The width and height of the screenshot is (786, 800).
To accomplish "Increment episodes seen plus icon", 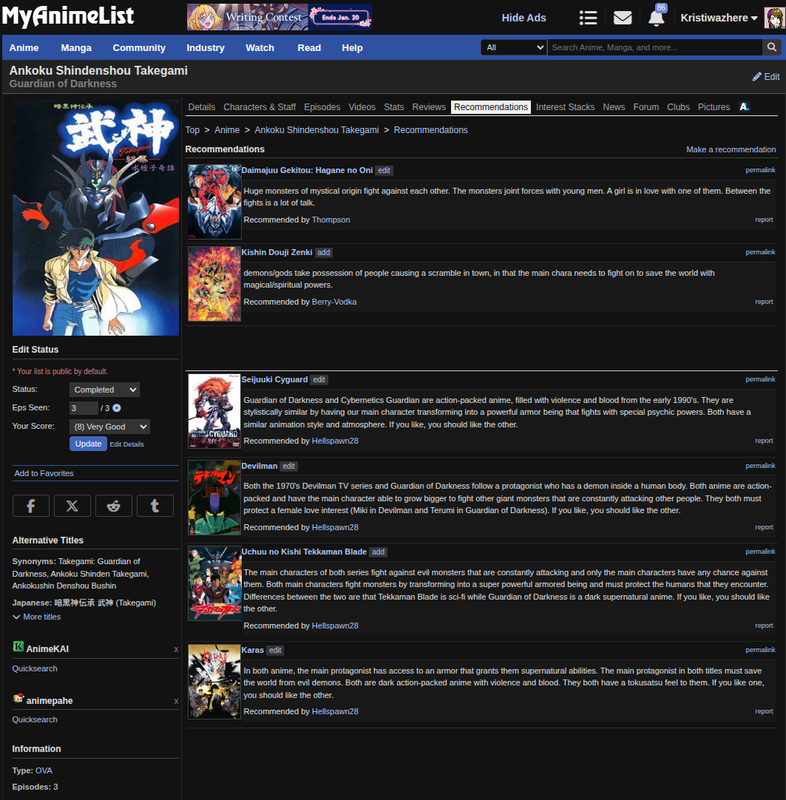I will pos(117,408).
